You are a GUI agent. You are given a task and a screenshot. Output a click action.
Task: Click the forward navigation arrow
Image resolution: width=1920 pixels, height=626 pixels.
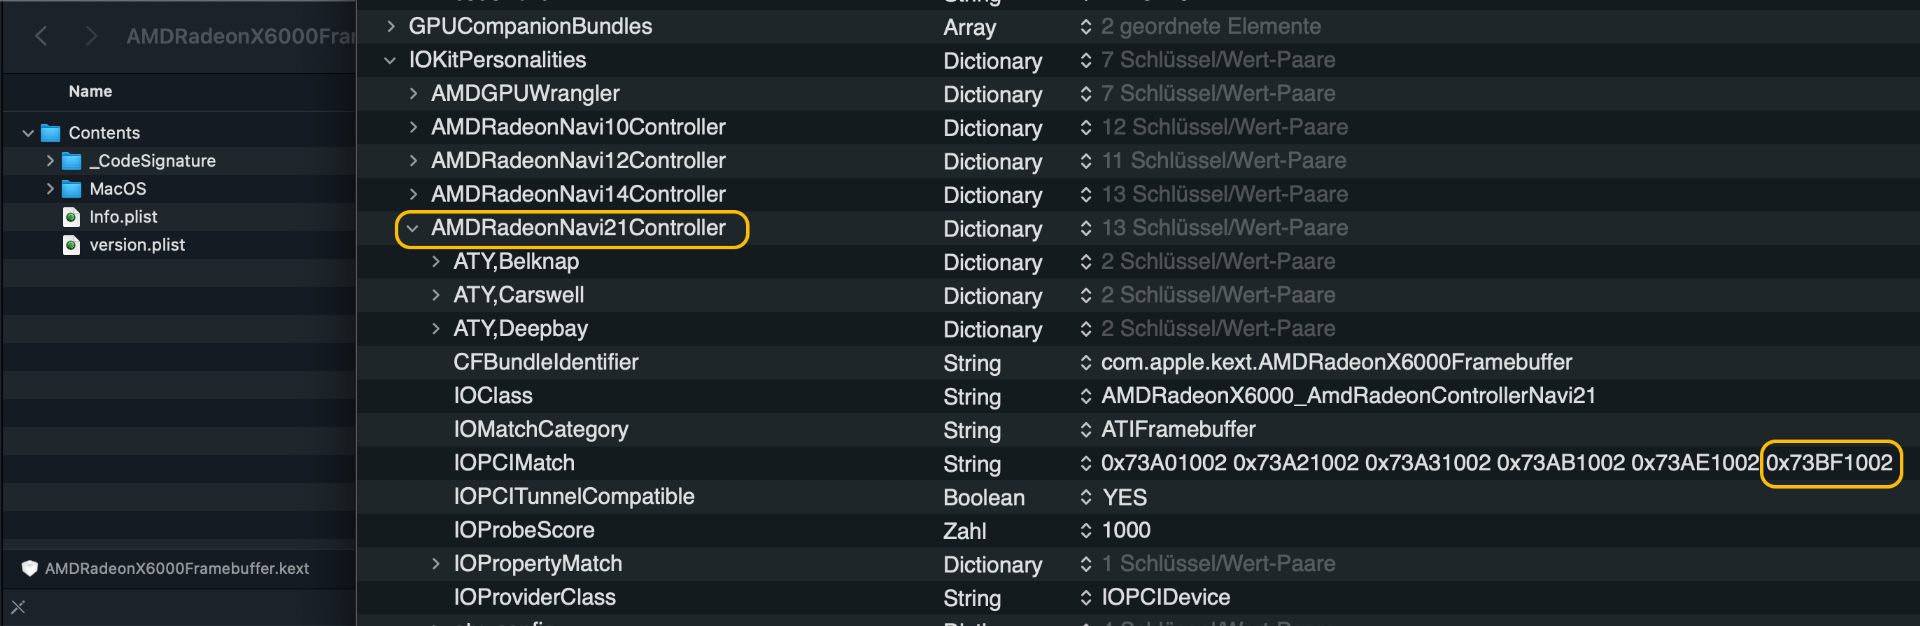91,37
